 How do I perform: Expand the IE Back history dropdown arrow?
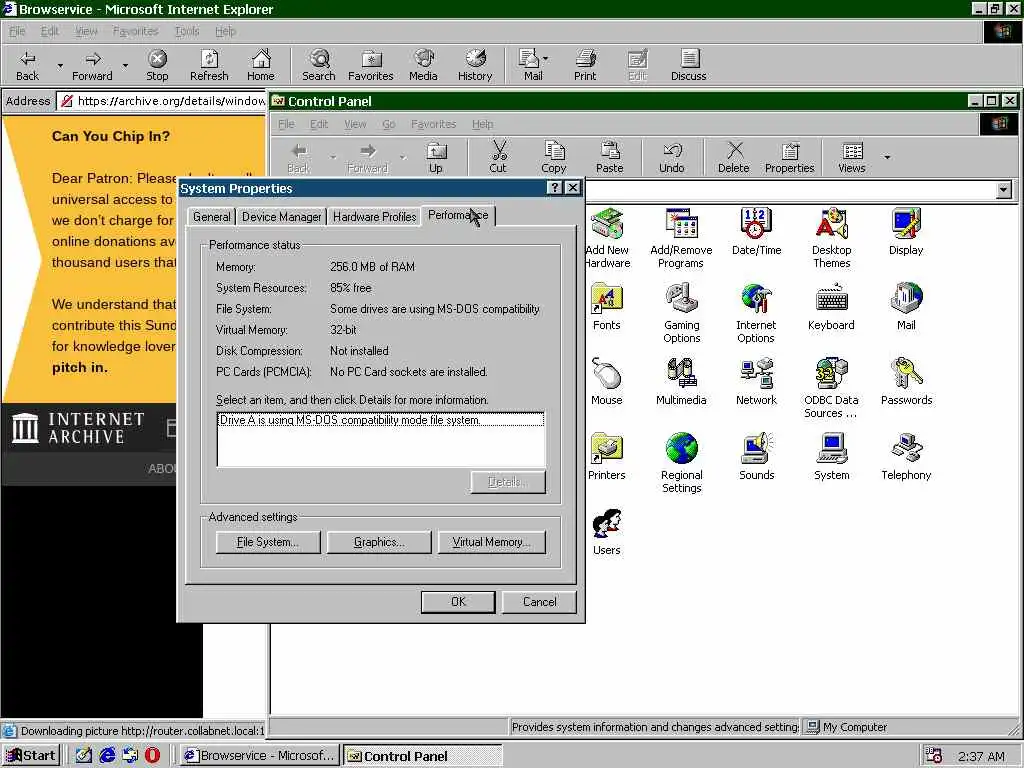[x=60, y=65]
